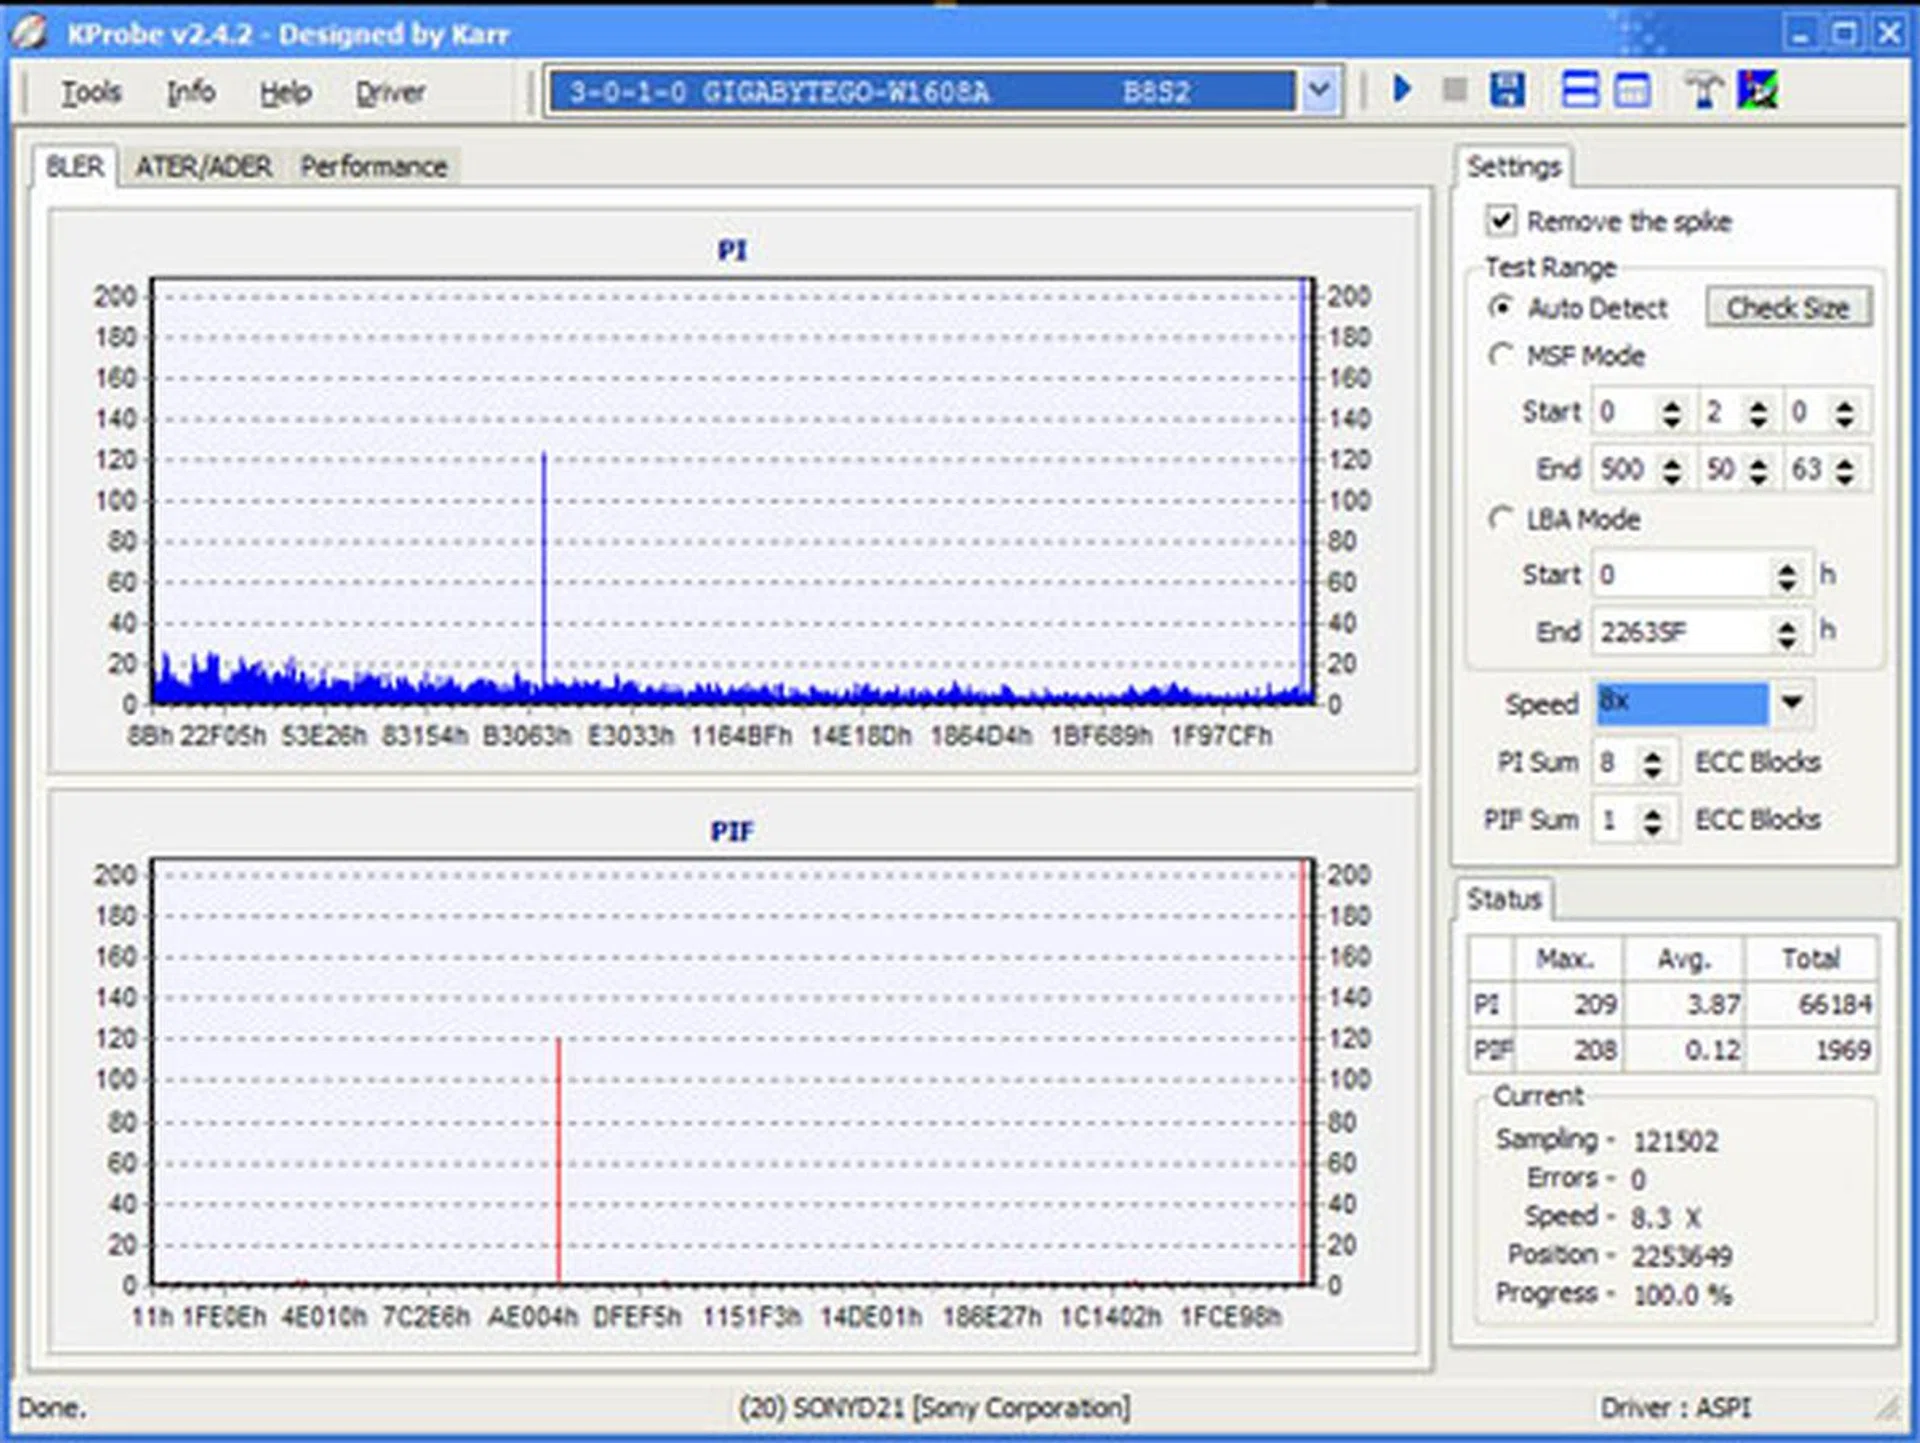The image size is (1920, 1443).
Task: Start the scan with the Play icon
Action: click(x=1401, y=90)
